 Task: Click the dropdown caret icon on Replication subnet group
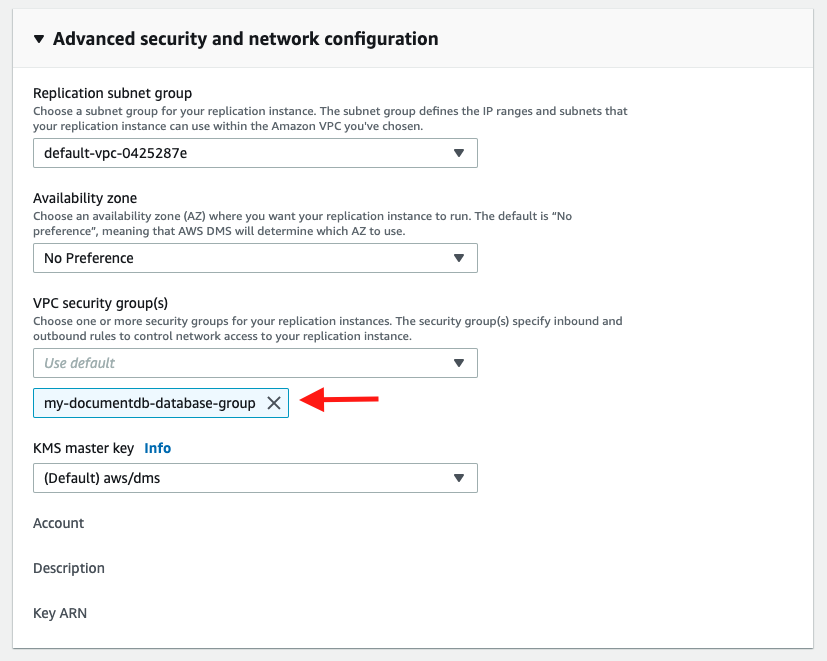coord(460,153)
